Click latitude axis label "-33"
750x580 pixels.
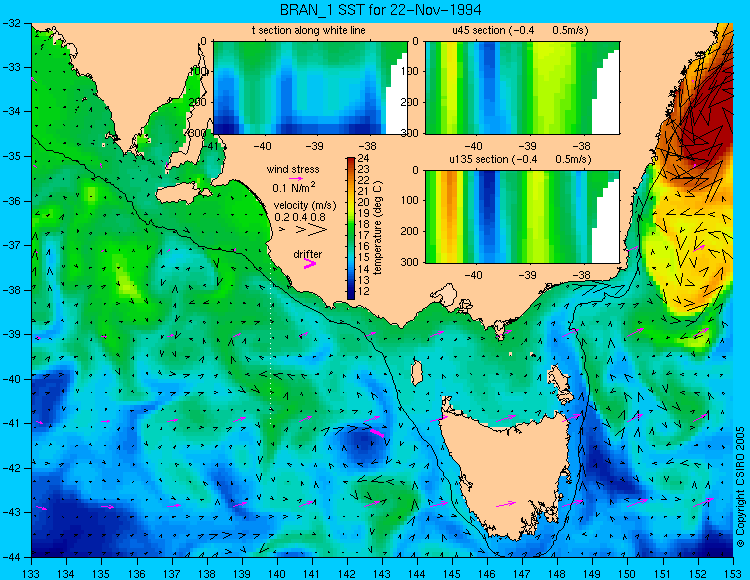(x=11, y=67)
